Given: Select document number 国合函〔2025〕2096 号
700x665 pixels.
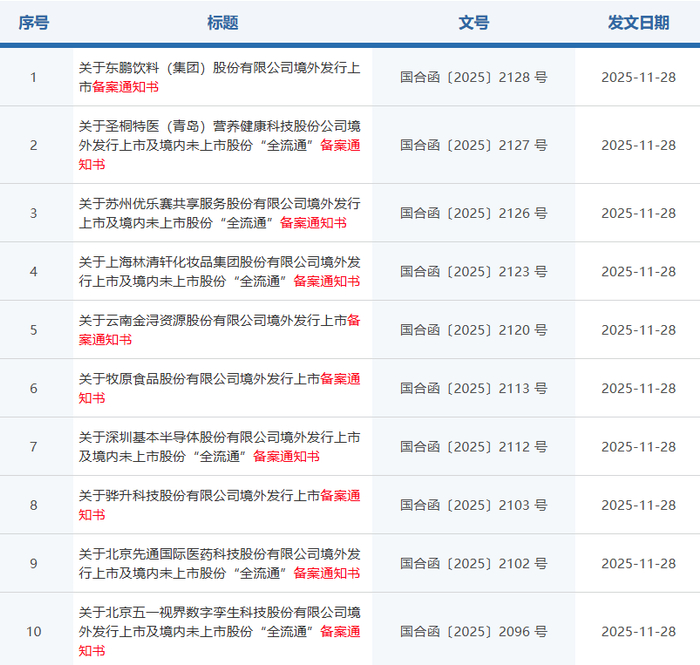Looking at the screenshot, I should [474, 632].
